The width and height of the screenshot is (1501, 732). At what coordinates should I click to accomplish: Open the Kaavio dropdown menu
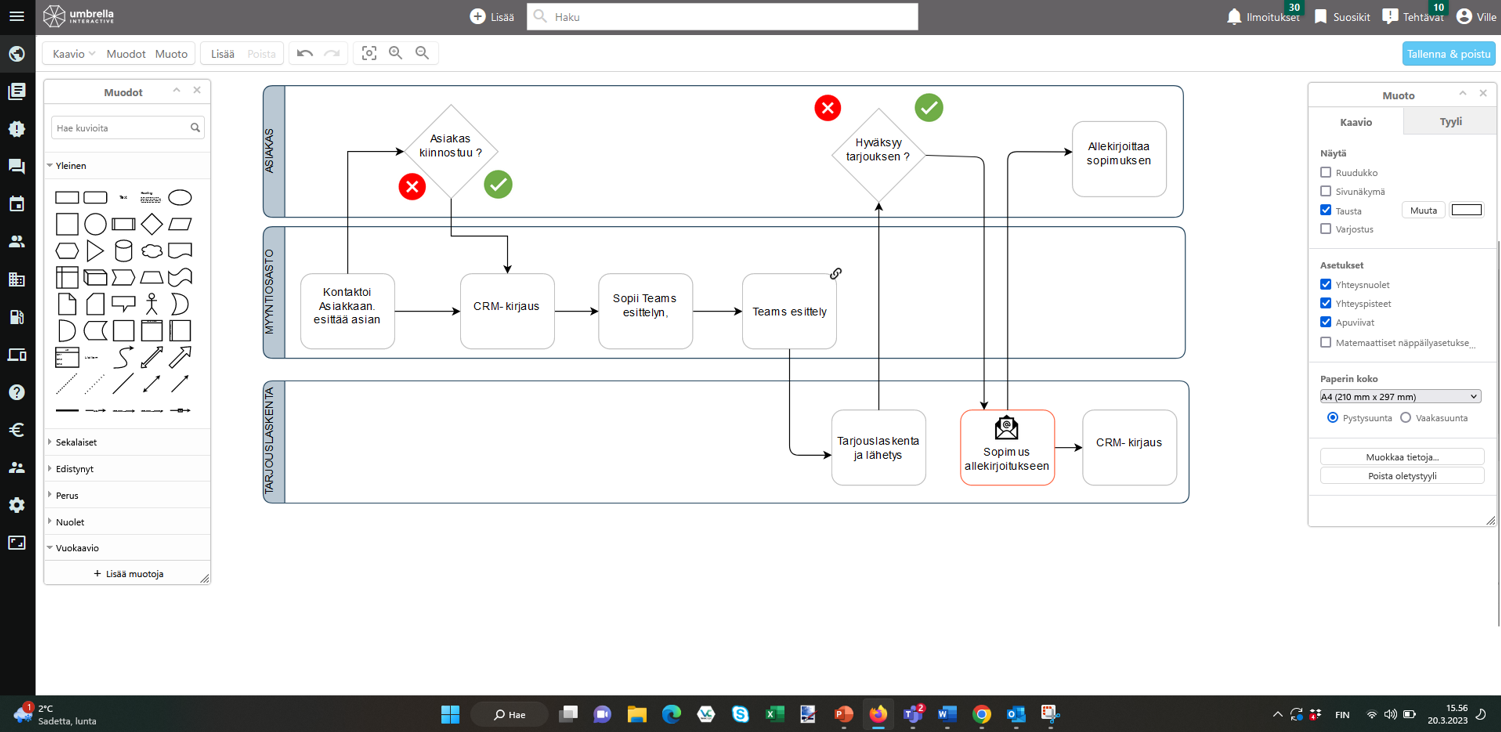74,54
